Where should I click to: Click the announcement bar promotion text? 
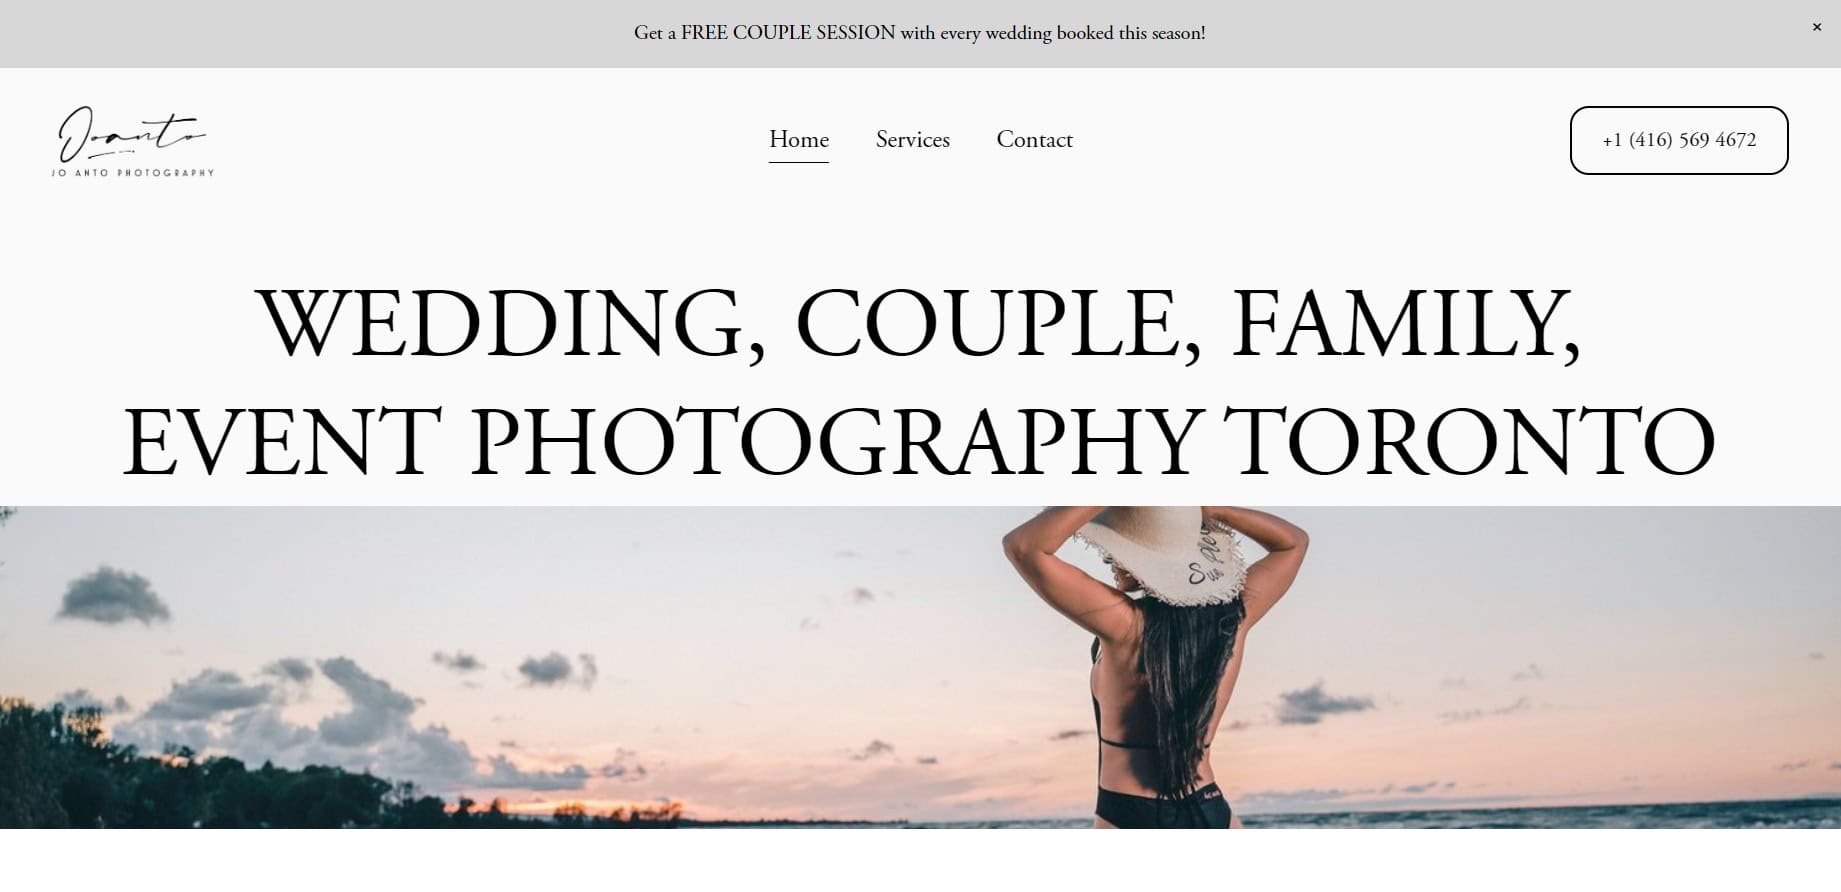pos(919,33)
